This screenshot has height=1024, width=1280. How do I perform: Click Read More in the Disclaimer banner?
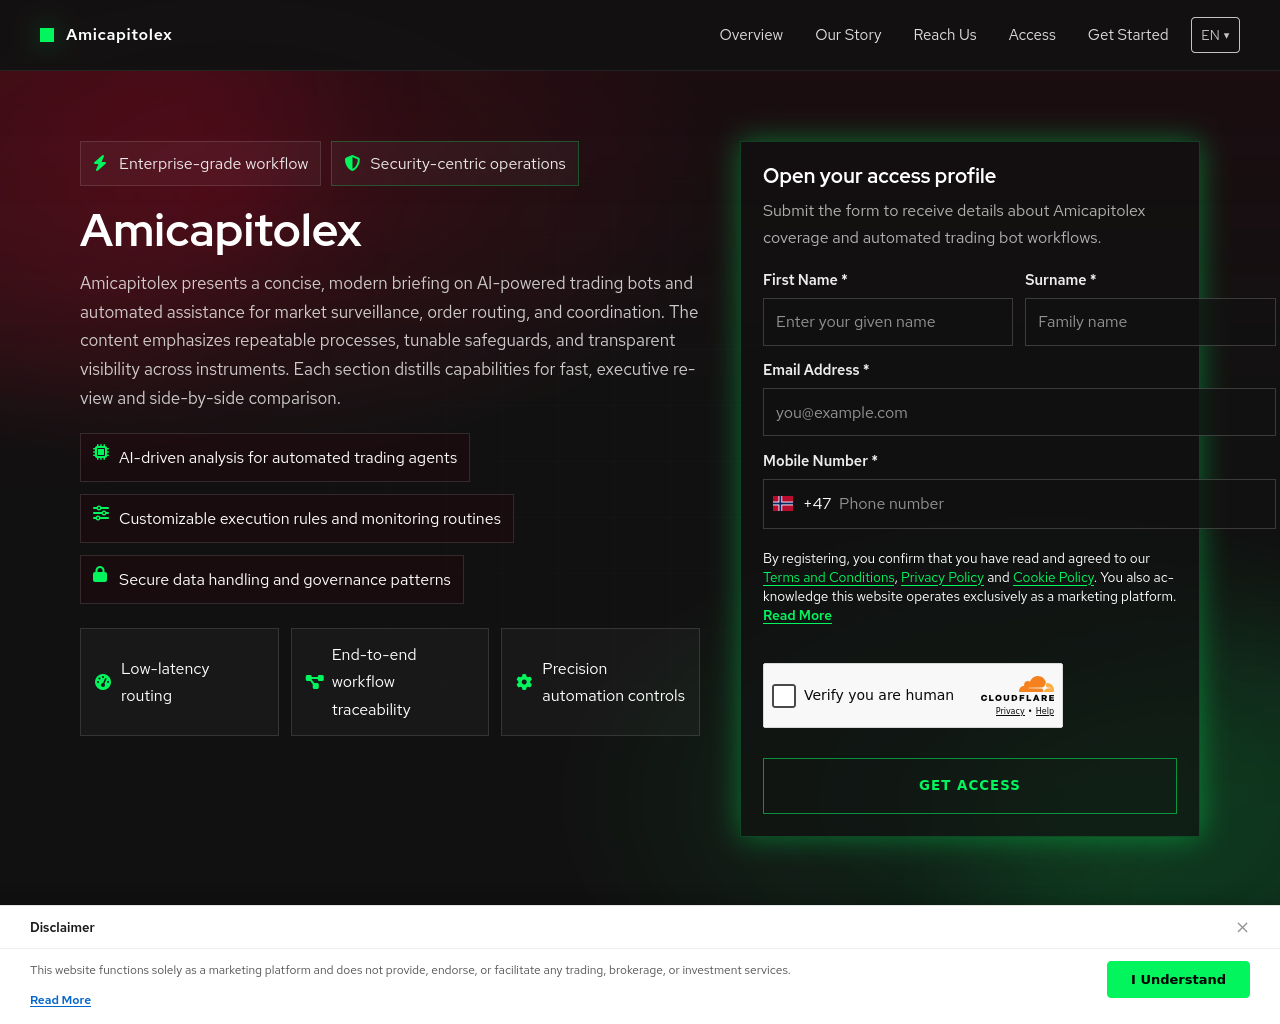(60, 1000)
